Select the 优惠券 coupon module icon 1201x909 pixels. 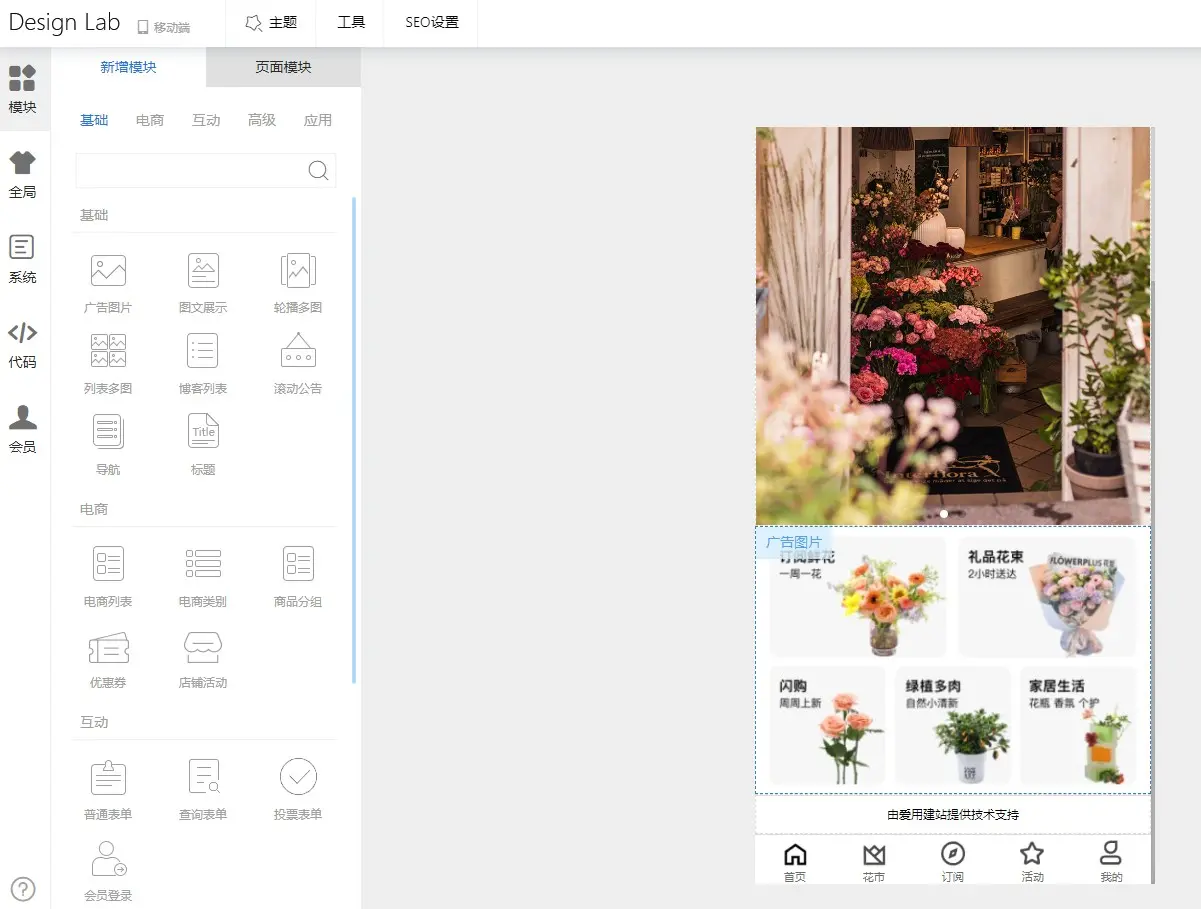click(108, 649)
